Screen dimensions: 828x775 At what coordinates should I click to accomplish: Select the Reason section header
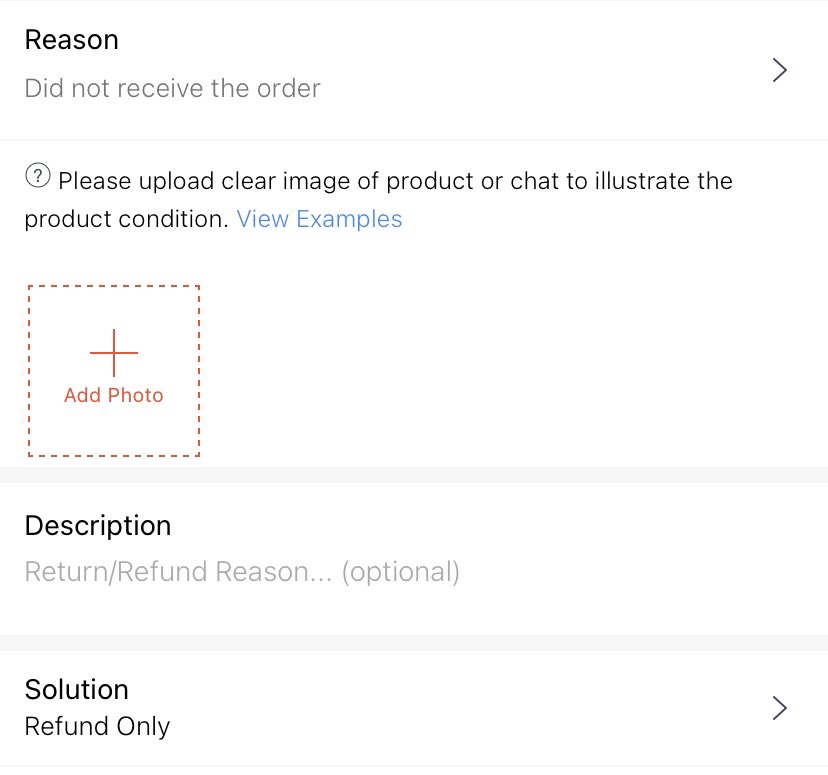click(71, 40)
